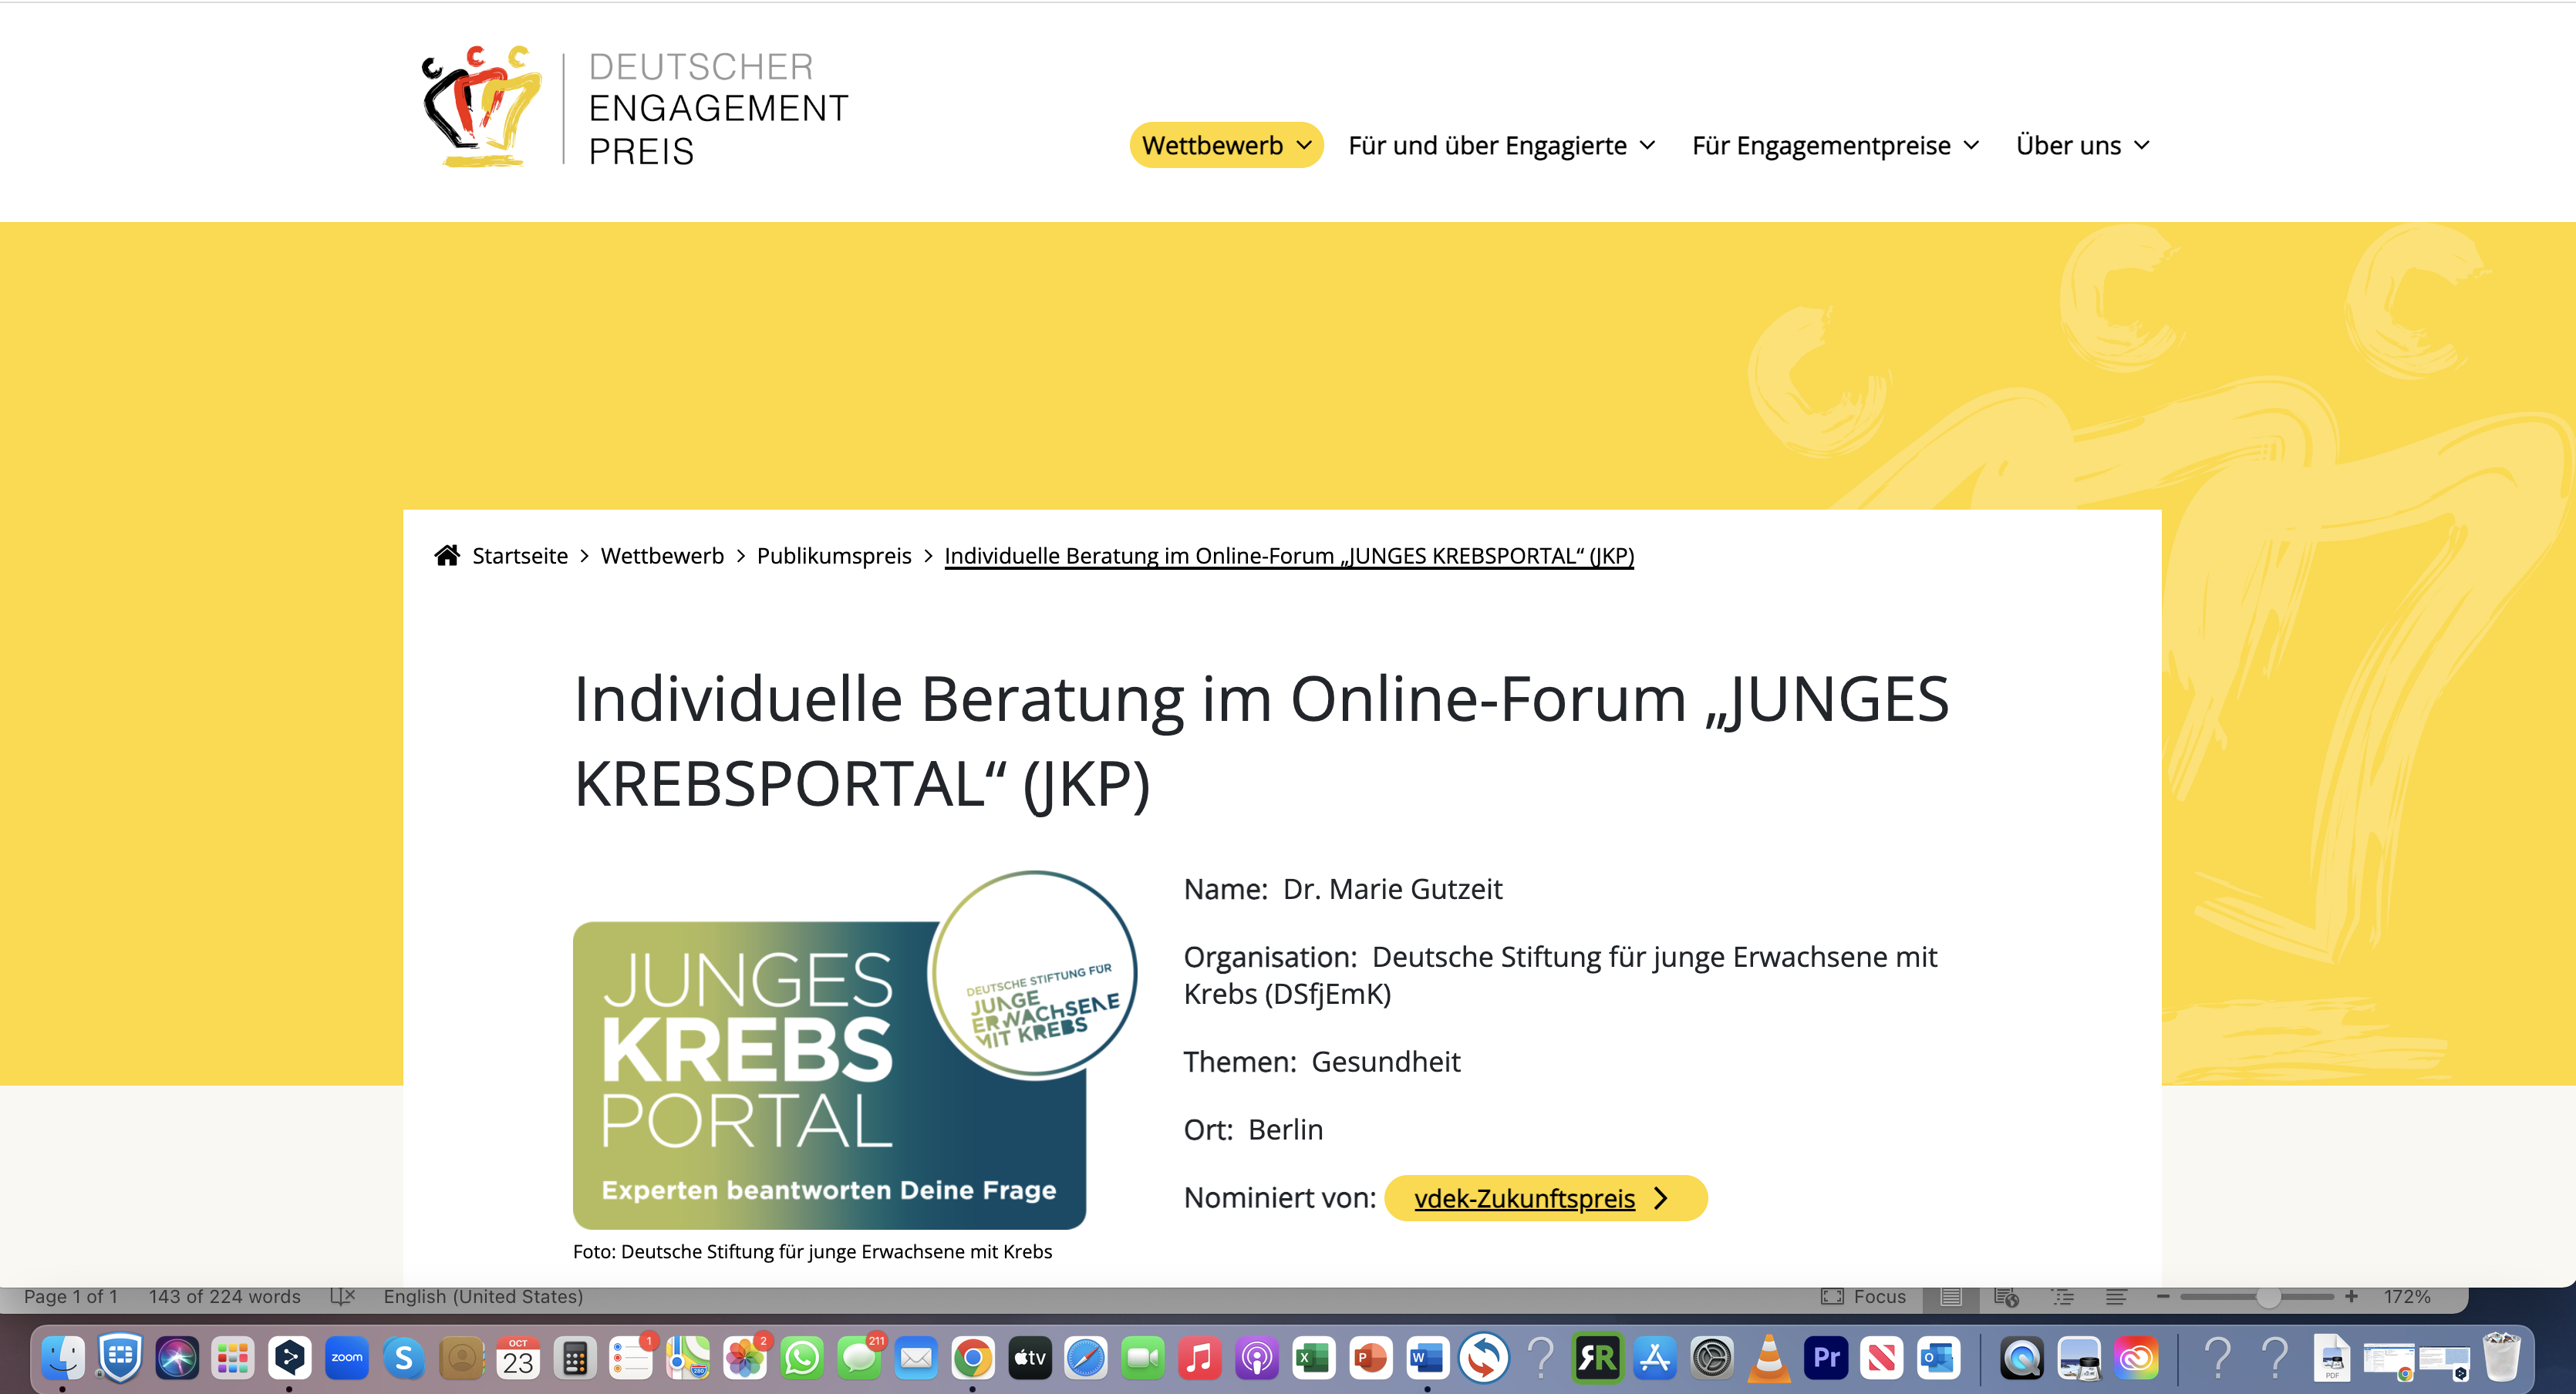
Task: Go to Publikumspreis in the breadcrumb
Action: click(x=834, y=555)
